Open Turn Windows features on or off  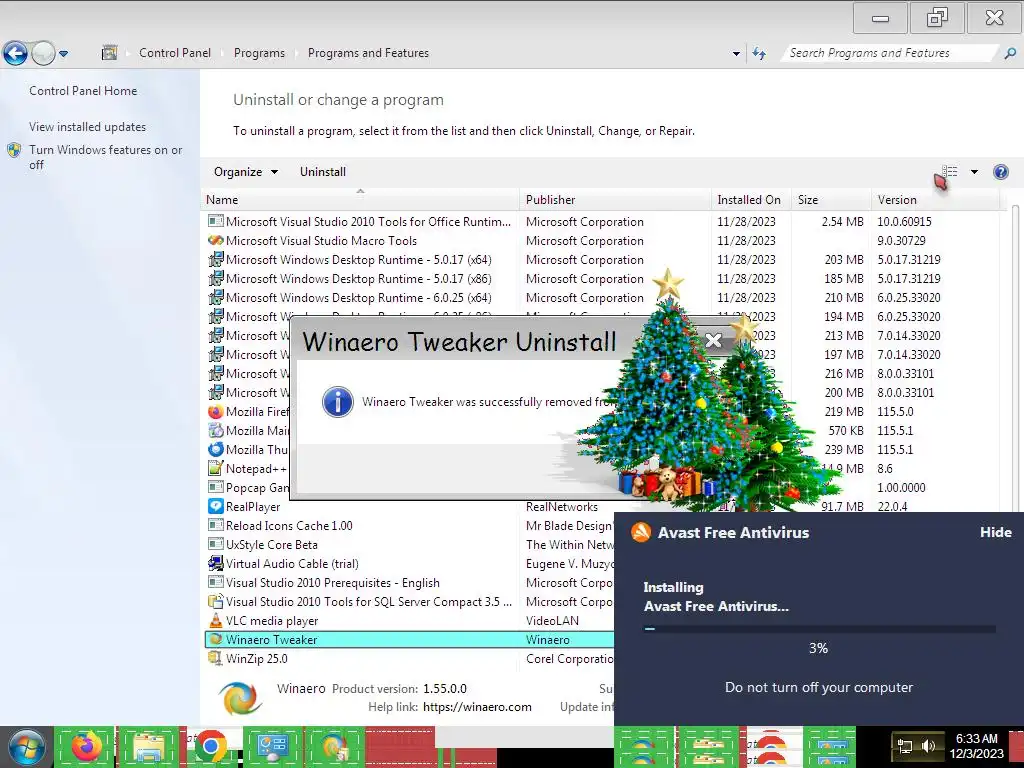click(x=105, y=157)
